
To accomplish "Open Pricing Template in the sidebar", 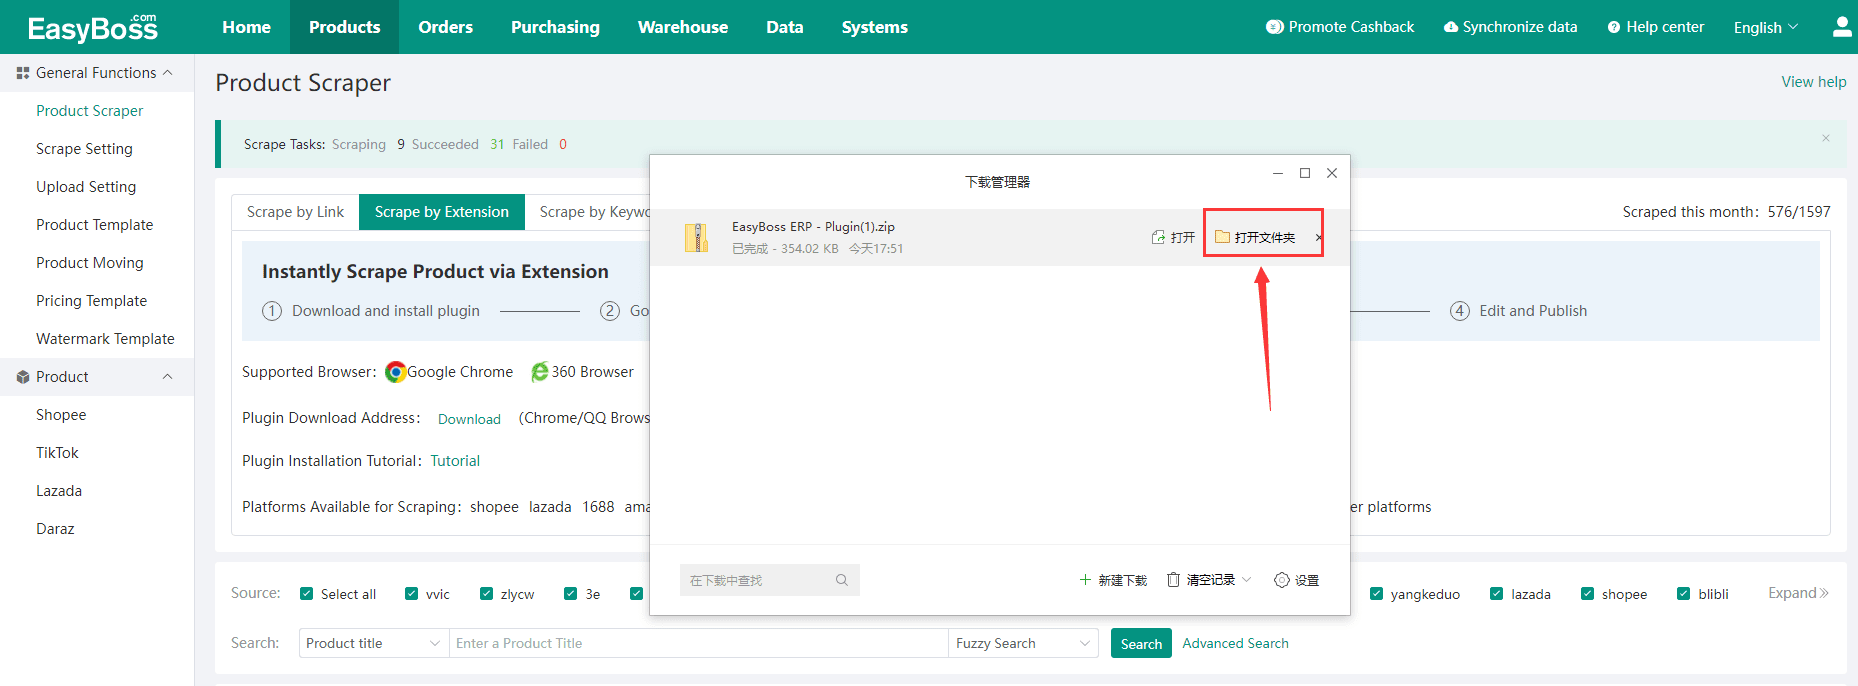I will [91, 301].
